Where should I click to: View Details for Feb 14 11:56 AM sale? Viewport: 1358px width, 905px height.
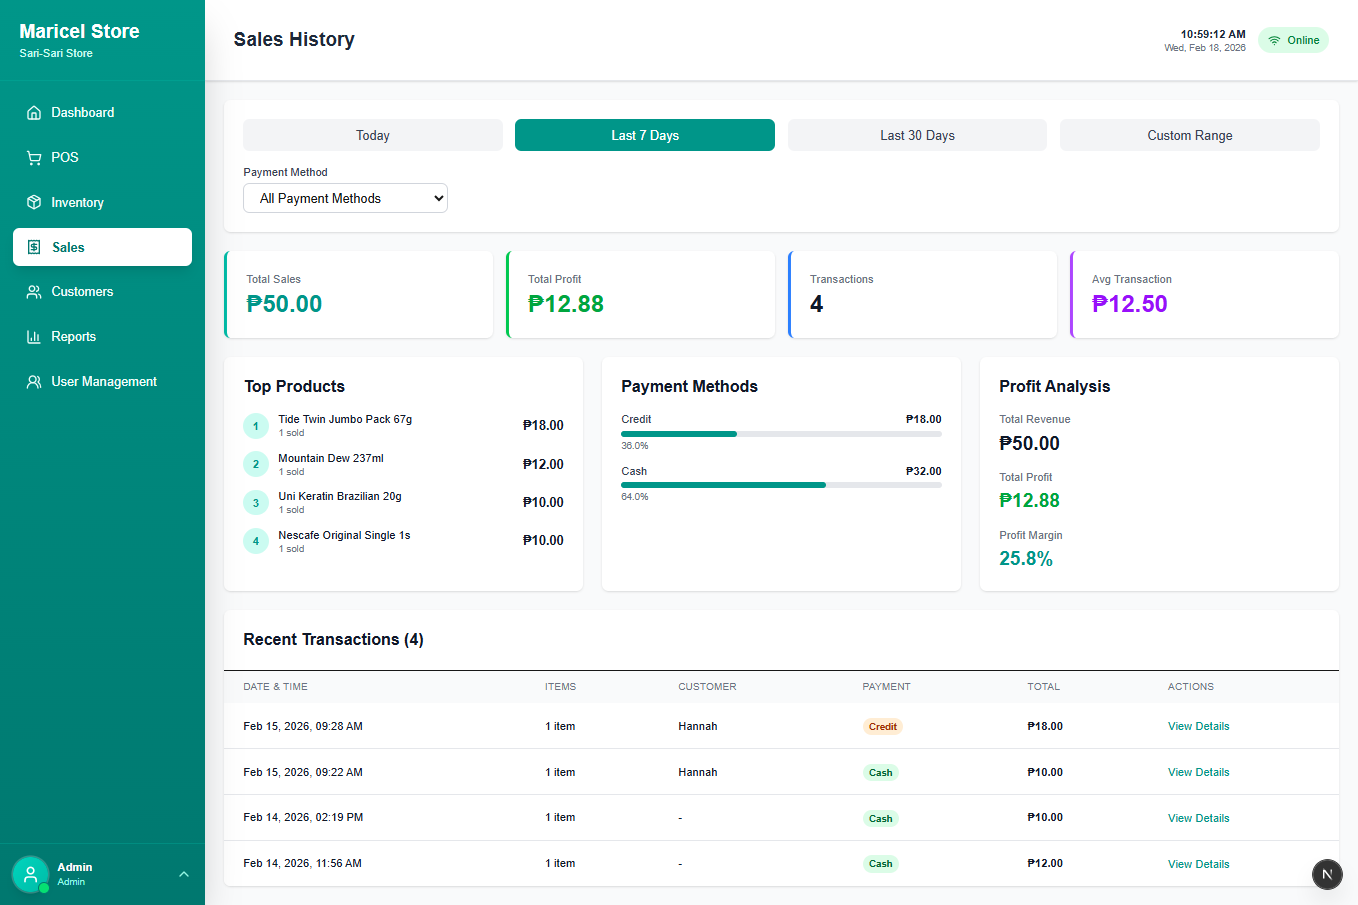1198,864
